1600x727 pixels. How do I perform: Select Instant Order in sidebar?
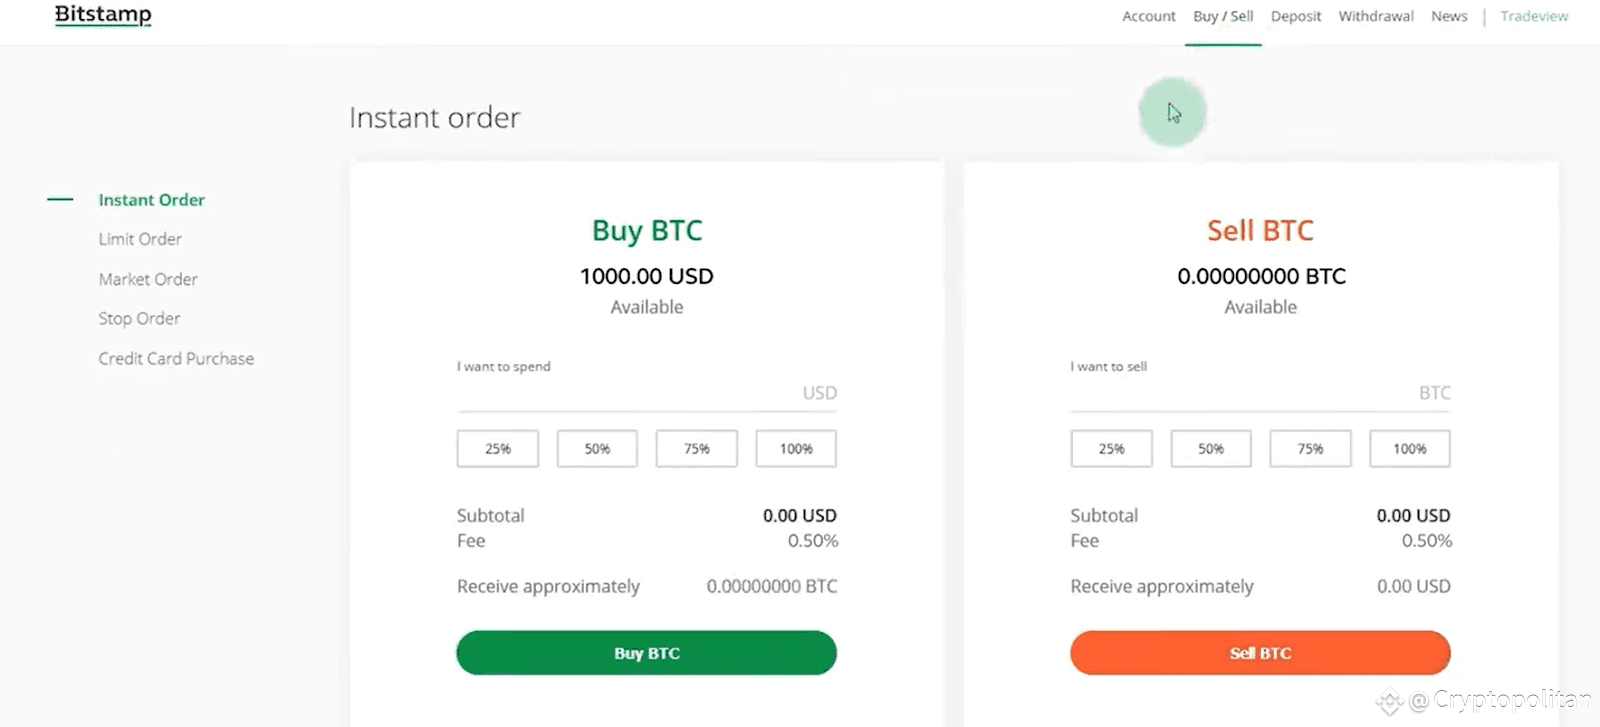coord(151,200)
